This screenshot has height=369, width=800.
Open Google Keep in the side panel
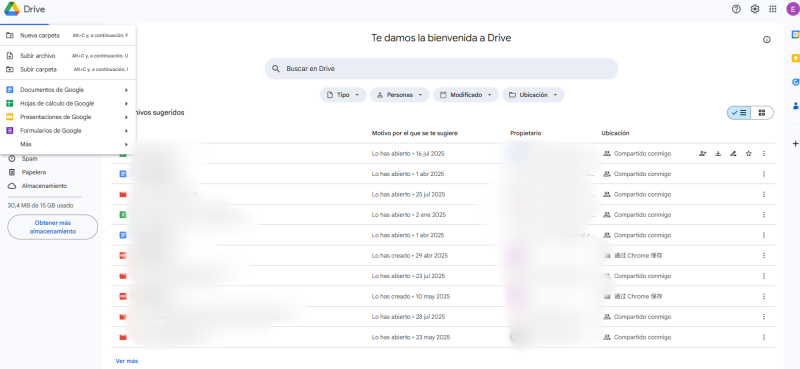(795, 58)
